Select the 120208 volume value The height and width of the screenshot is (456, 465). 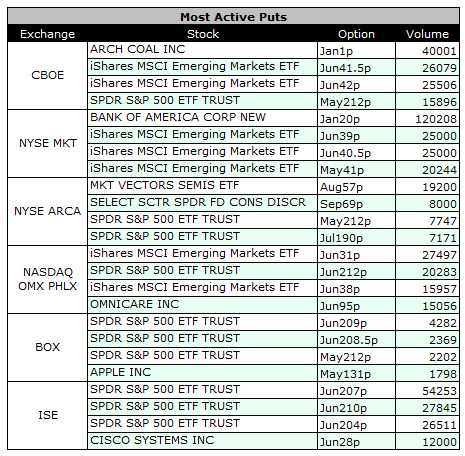coord(436,119)
